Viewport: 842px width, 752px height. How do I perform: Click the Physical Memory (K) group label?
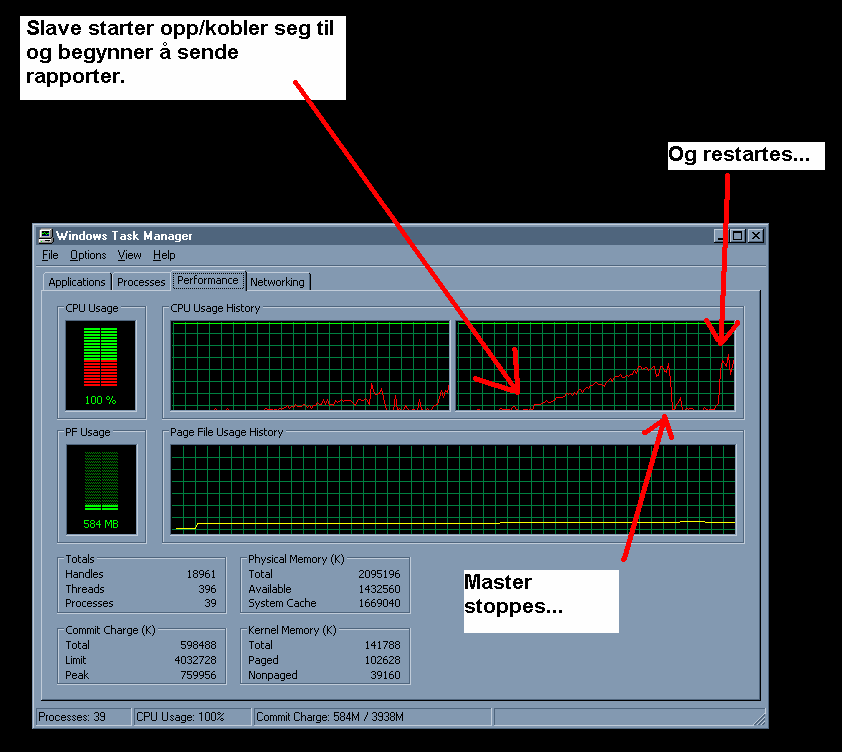coord(296,559)
